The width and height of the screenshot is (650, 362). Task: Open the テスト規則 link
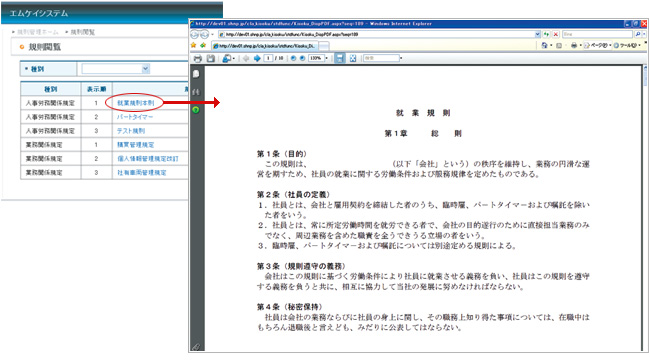[131, 131]
